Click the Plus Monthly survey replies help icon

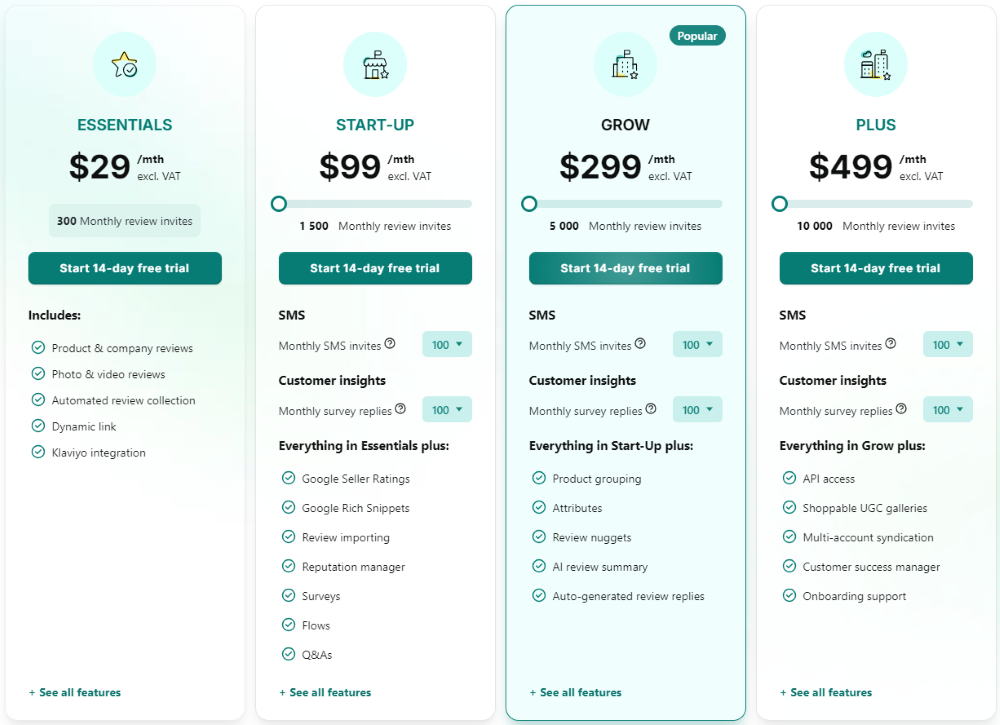[901, 409]
